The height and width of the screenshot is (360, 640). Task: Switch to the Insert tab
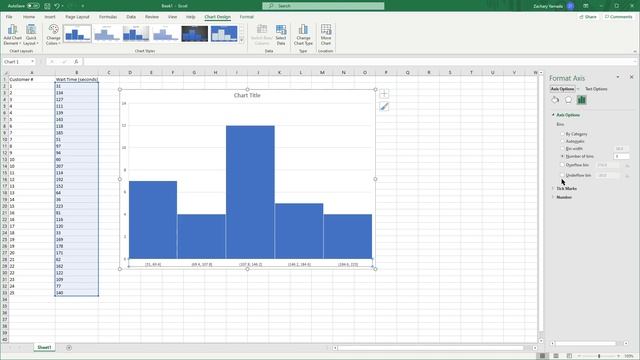50,17
